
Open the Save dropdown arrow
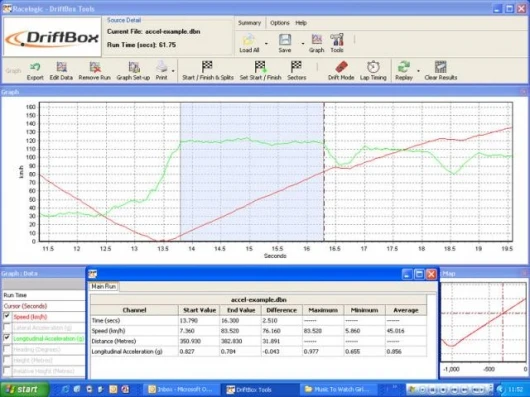click(303, 43)
